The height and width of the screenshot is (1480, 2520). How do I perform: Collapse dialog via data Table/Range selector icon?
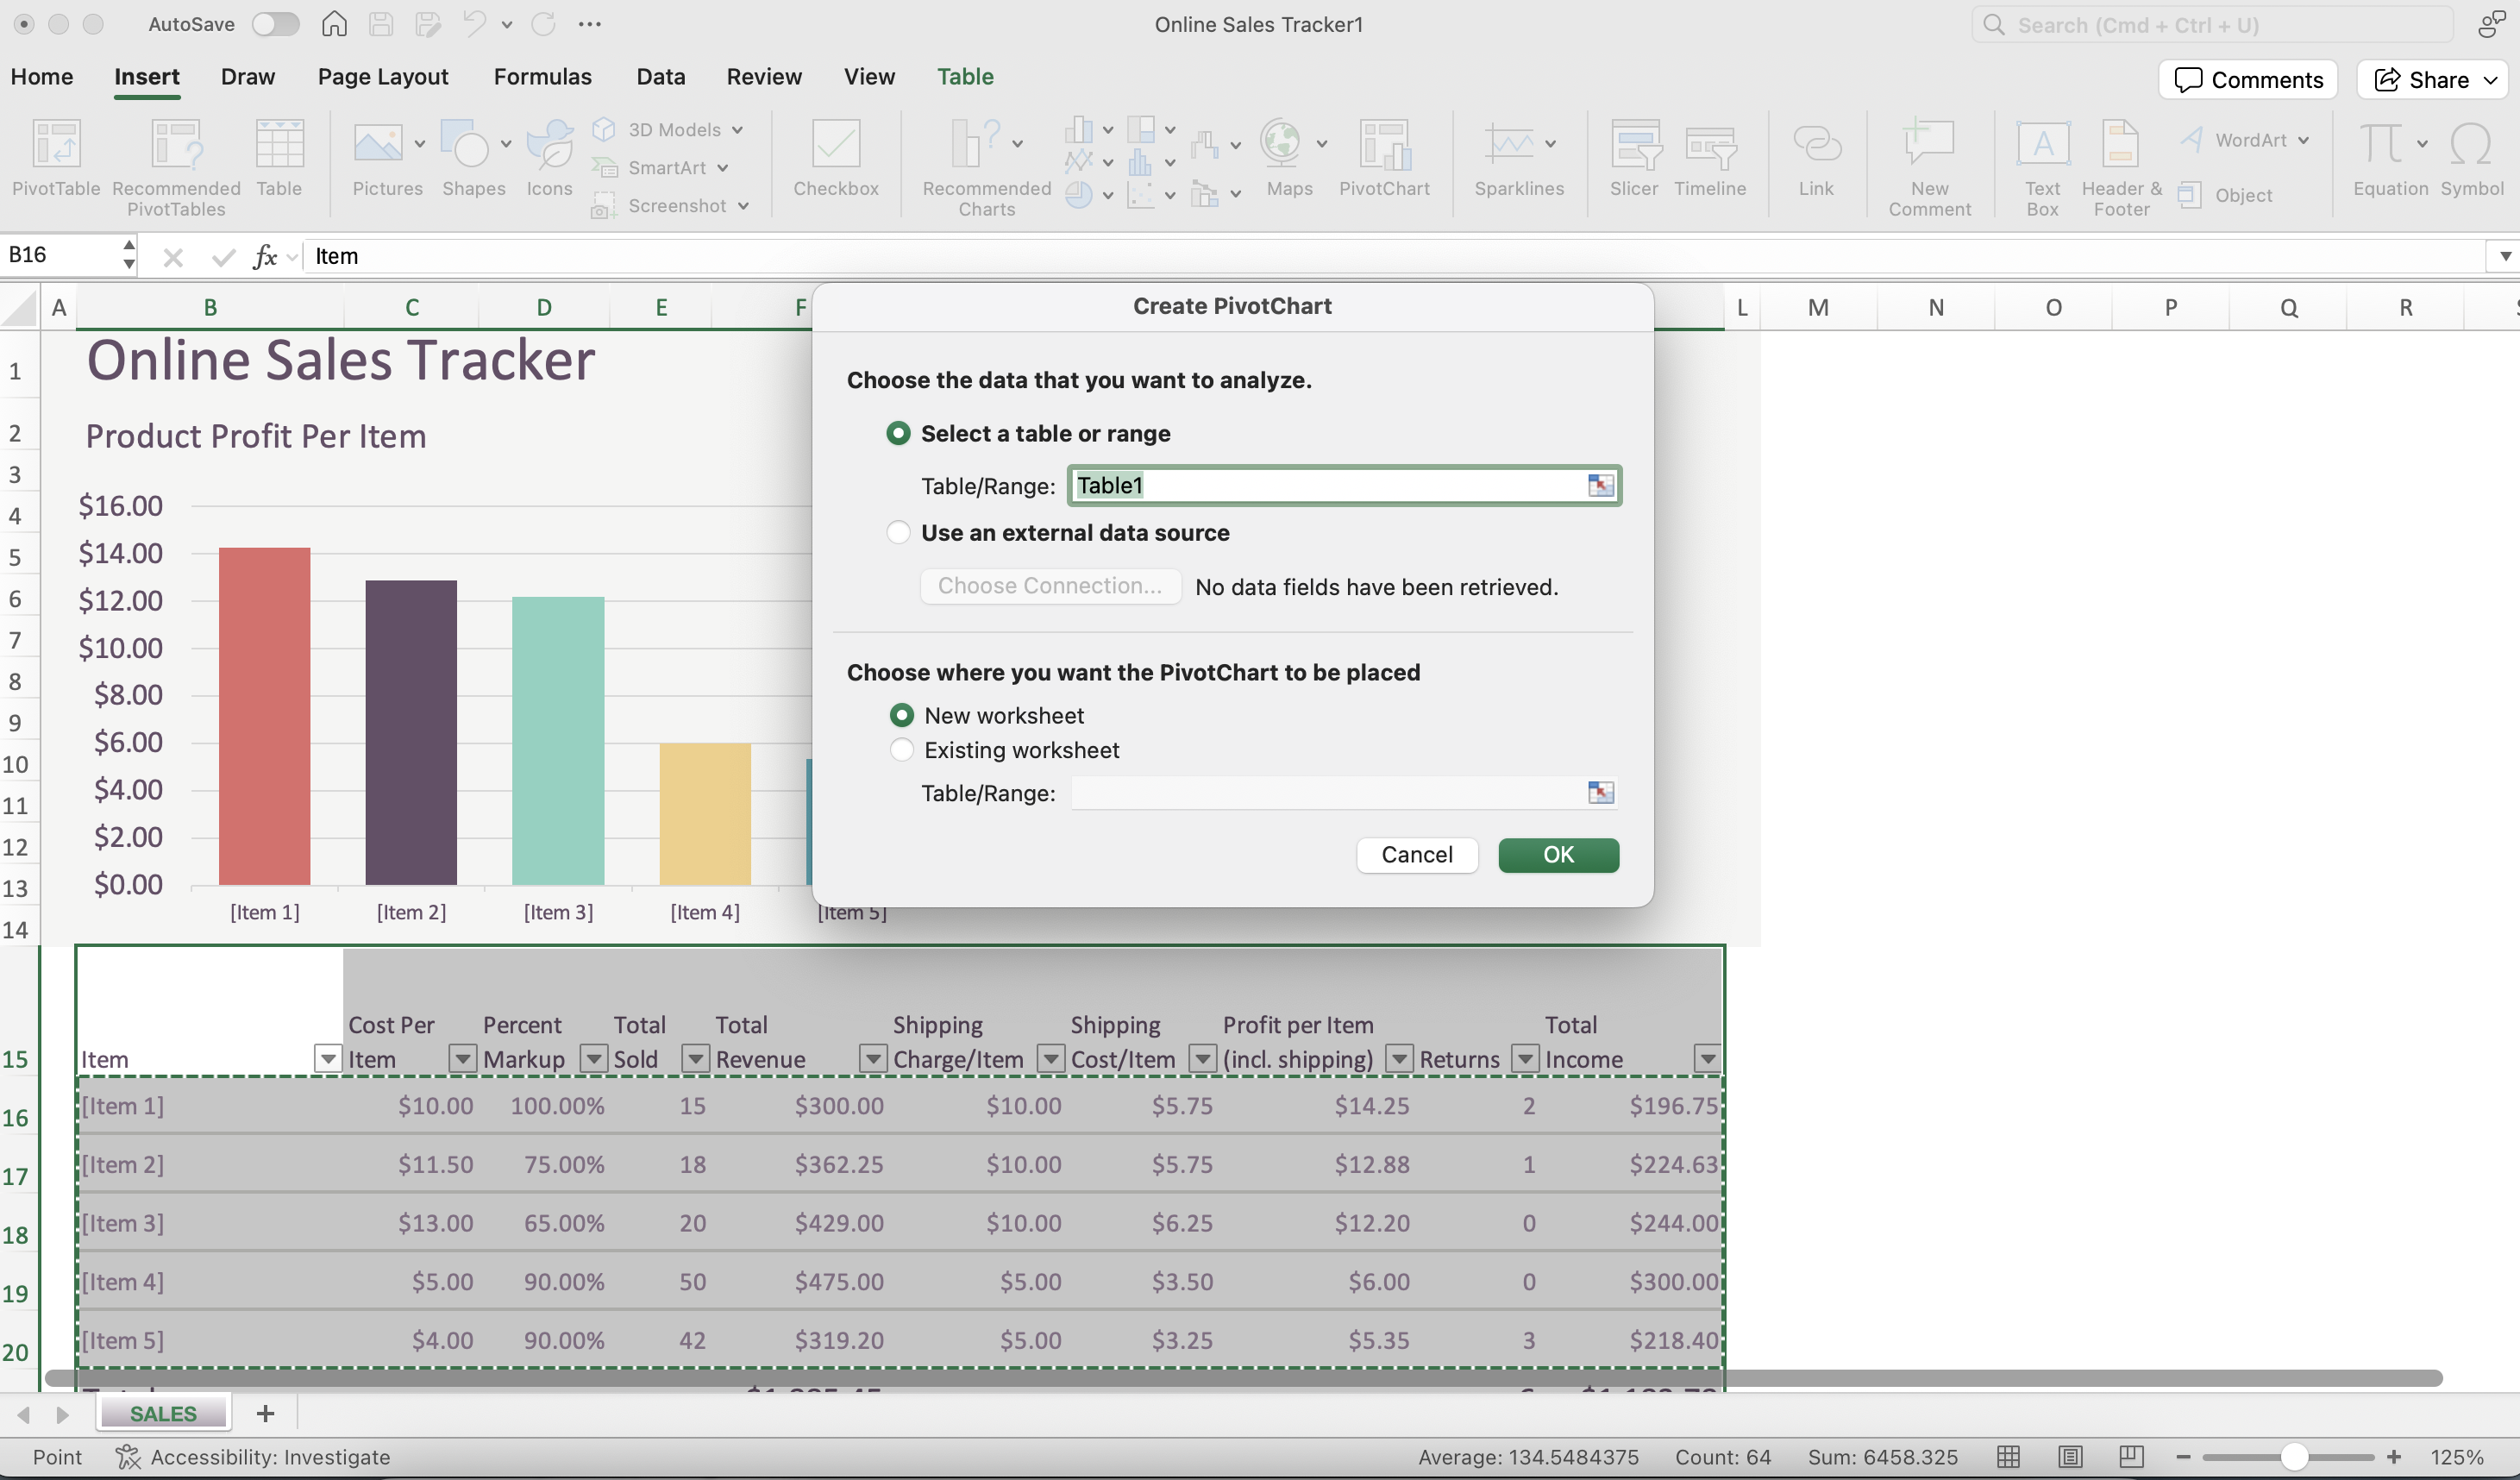(x=1600, y=485)
